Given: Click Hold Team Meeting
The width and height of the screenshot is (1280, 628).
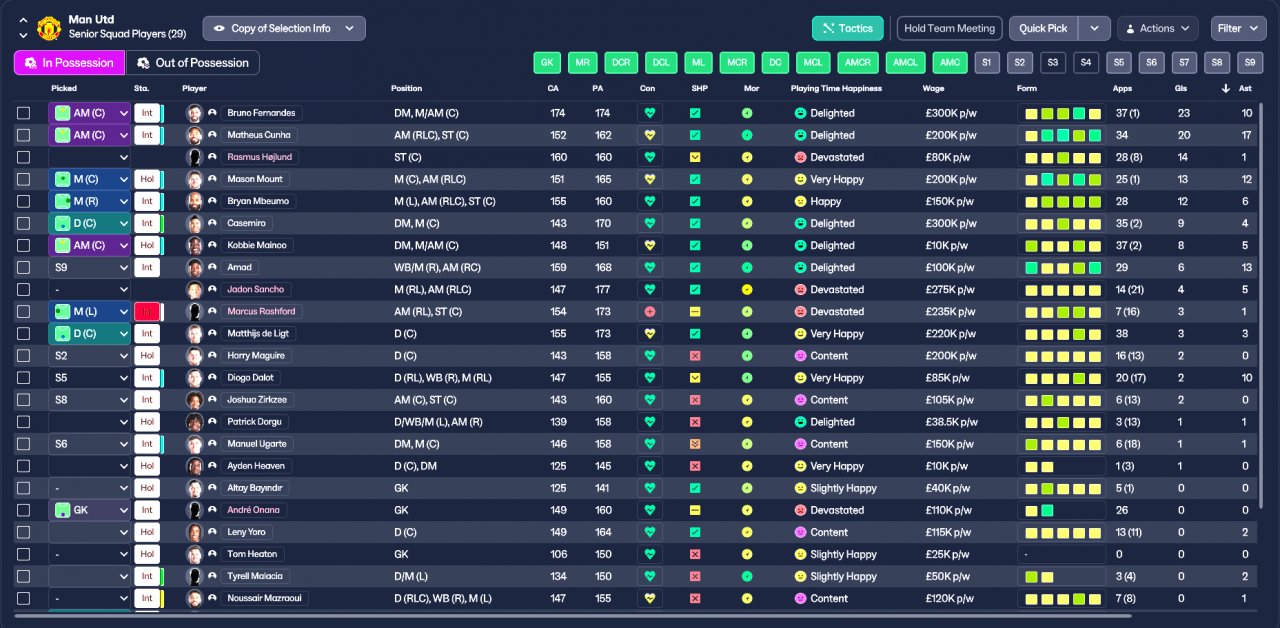Looking at the screenshot, I should pos(949,28).
